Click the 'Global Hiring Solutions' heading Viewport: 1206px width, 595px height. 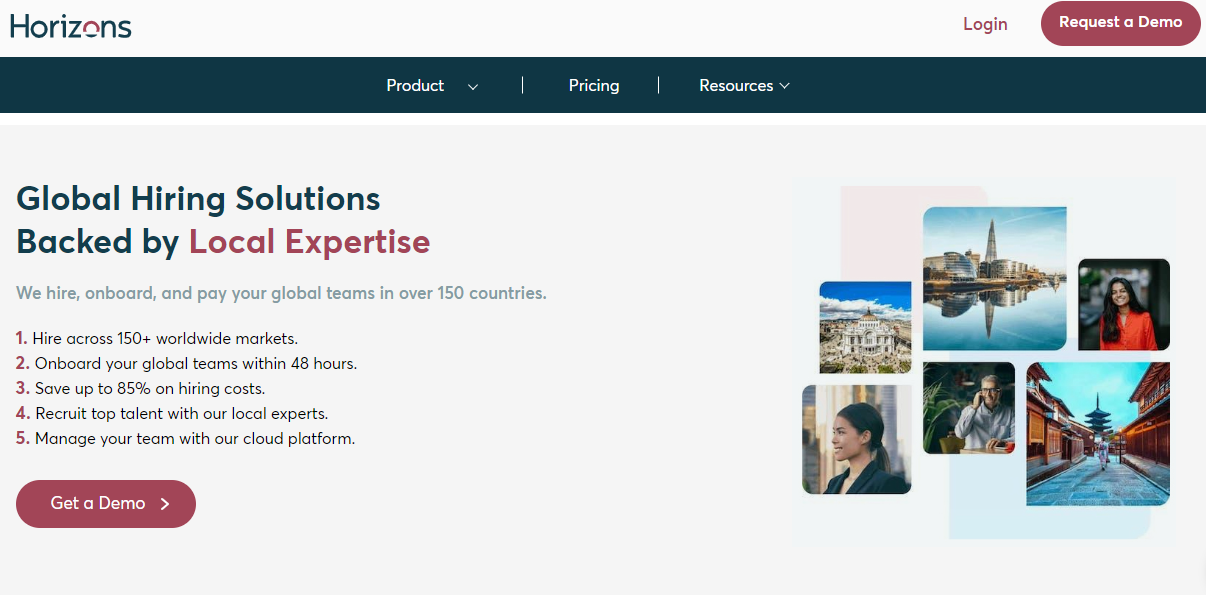pyautogui.click(x=198, y=198)
